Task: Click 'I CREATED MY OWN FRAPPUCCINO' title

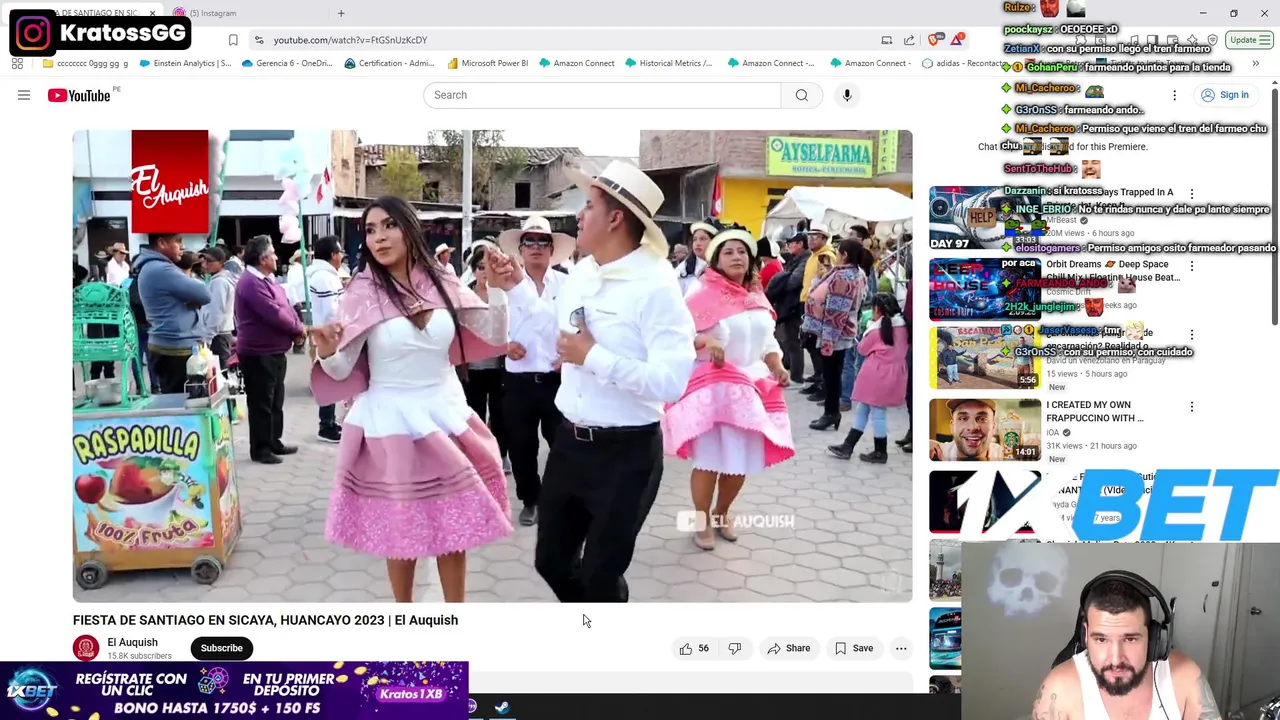Action: pyautogui.click(x=1095, y=411)
